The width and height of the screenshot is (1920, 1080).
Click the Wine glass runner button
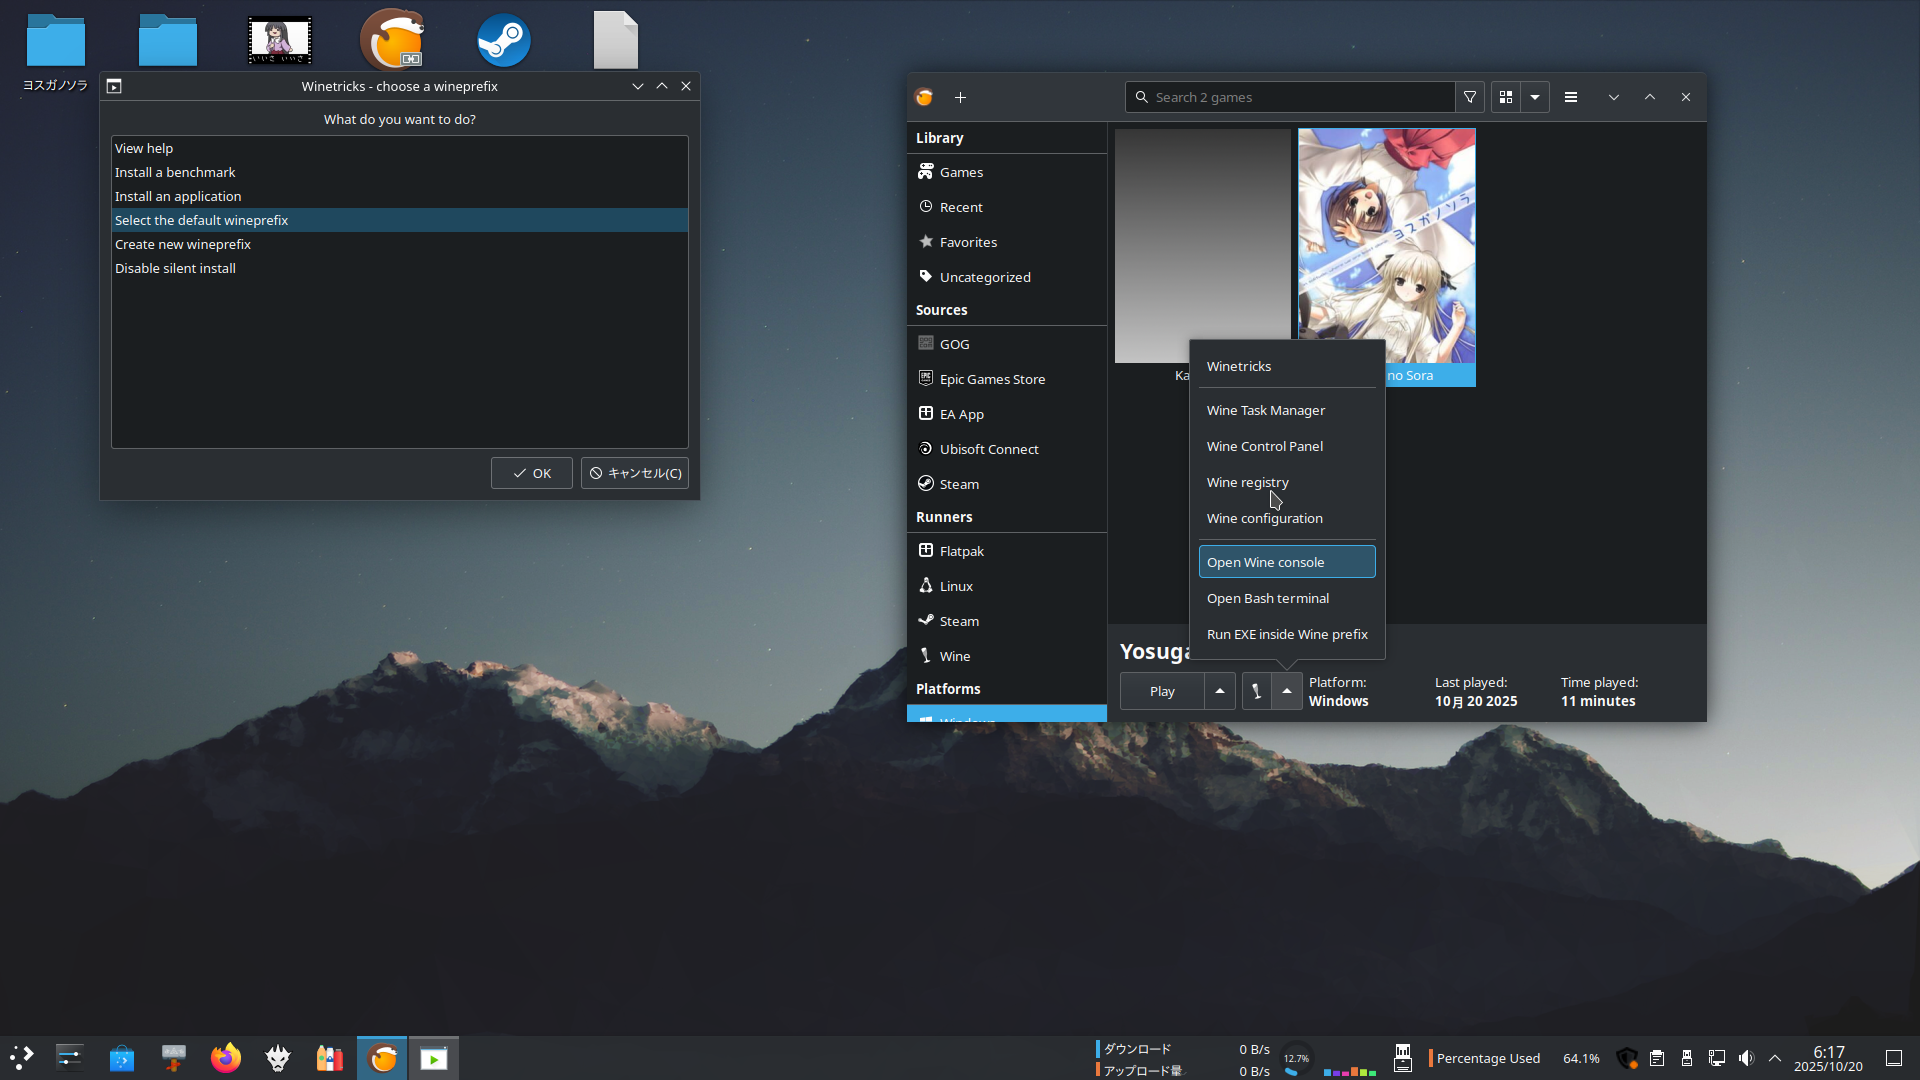click(1257, 691)
